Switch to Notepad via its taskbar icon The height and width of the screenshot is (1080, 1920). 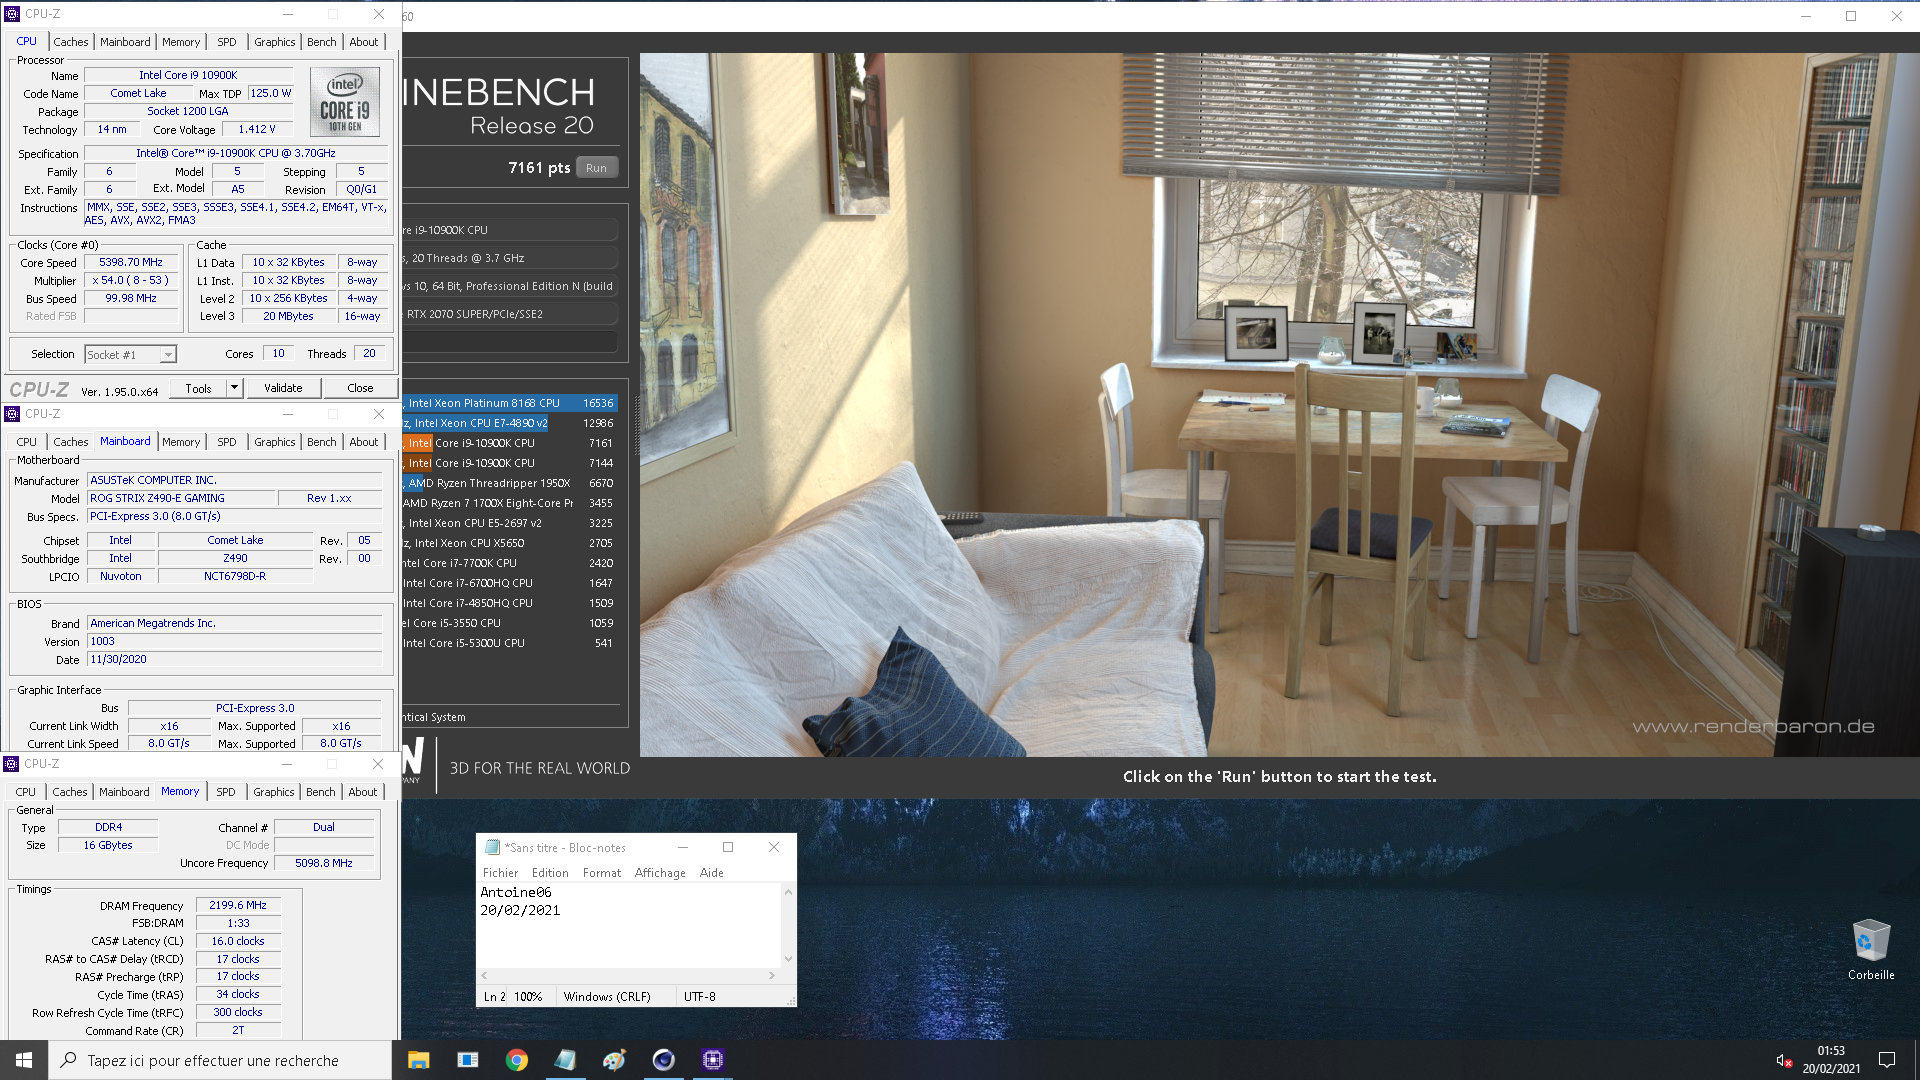(565, 1060)
